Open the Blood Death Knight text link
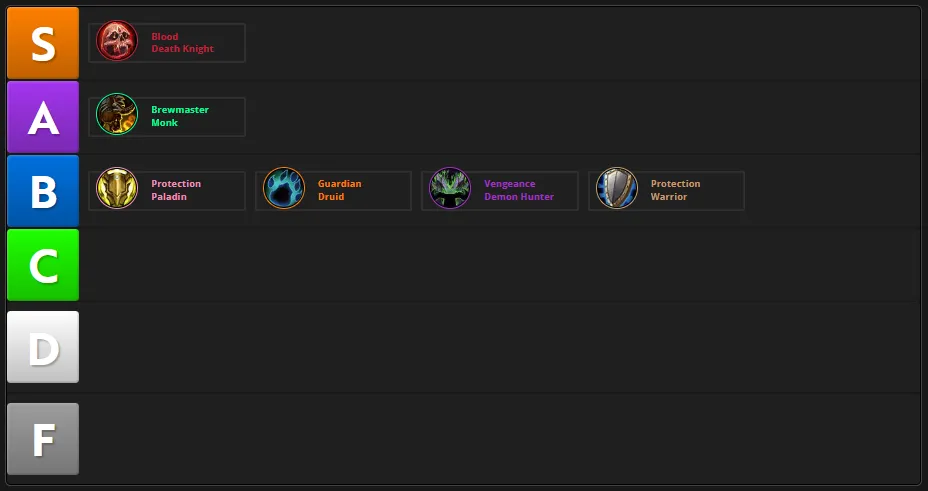Image resolution: width=928 pixels, height=491 pixels. point(182,43)
